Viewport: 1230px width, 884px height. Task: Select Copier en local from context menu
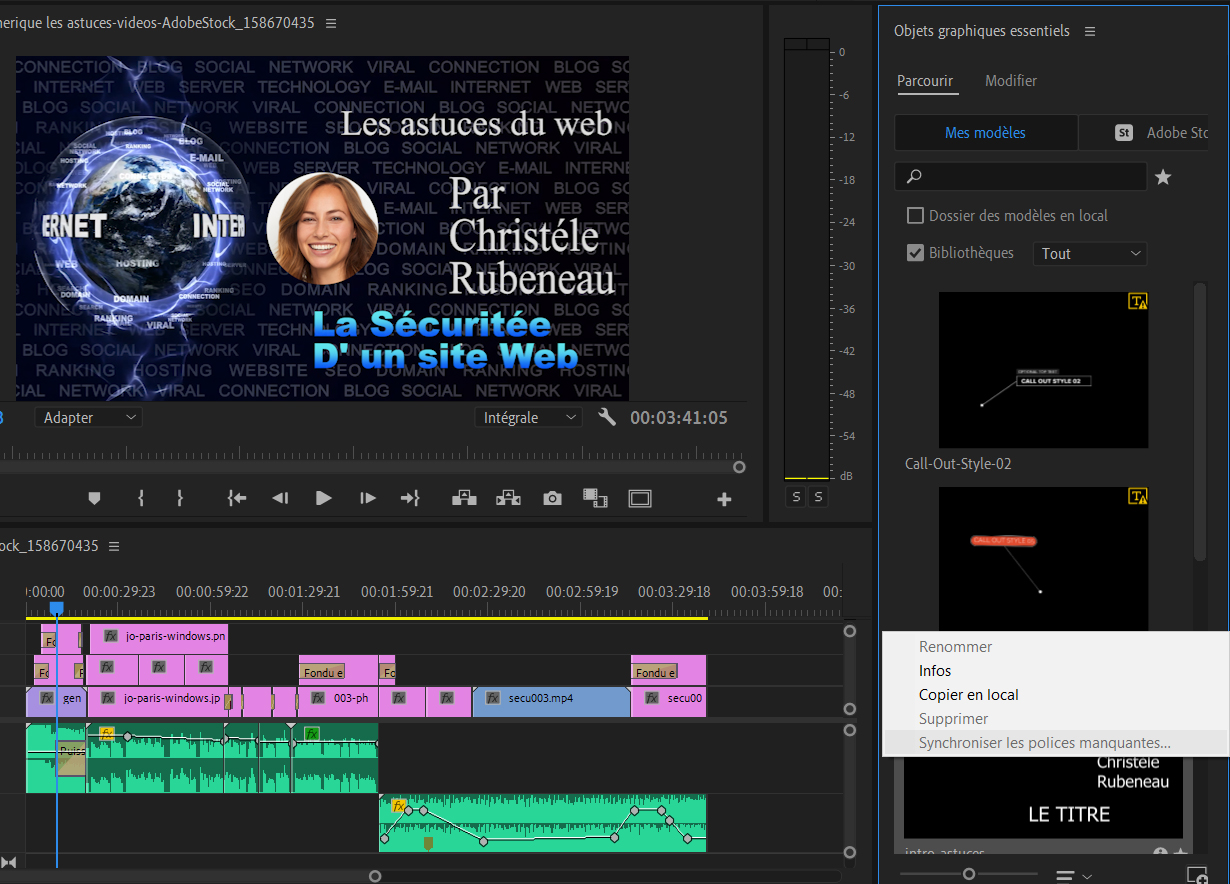coord(968,695)
